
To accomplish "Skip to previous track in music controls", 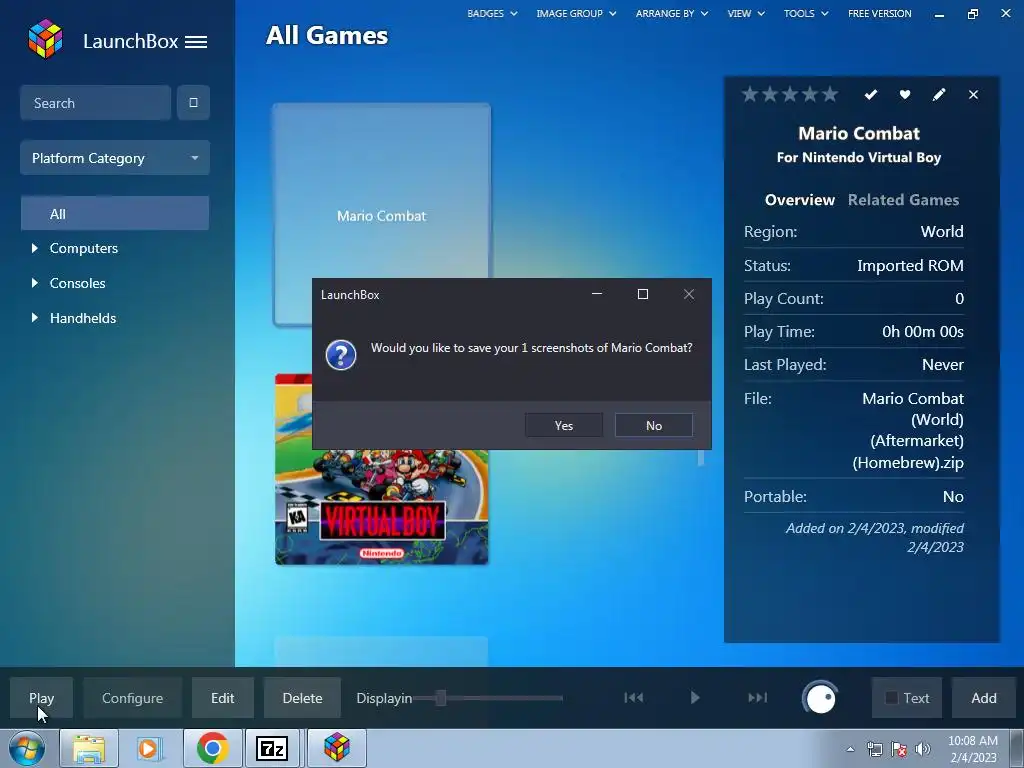I will (633, 697).
